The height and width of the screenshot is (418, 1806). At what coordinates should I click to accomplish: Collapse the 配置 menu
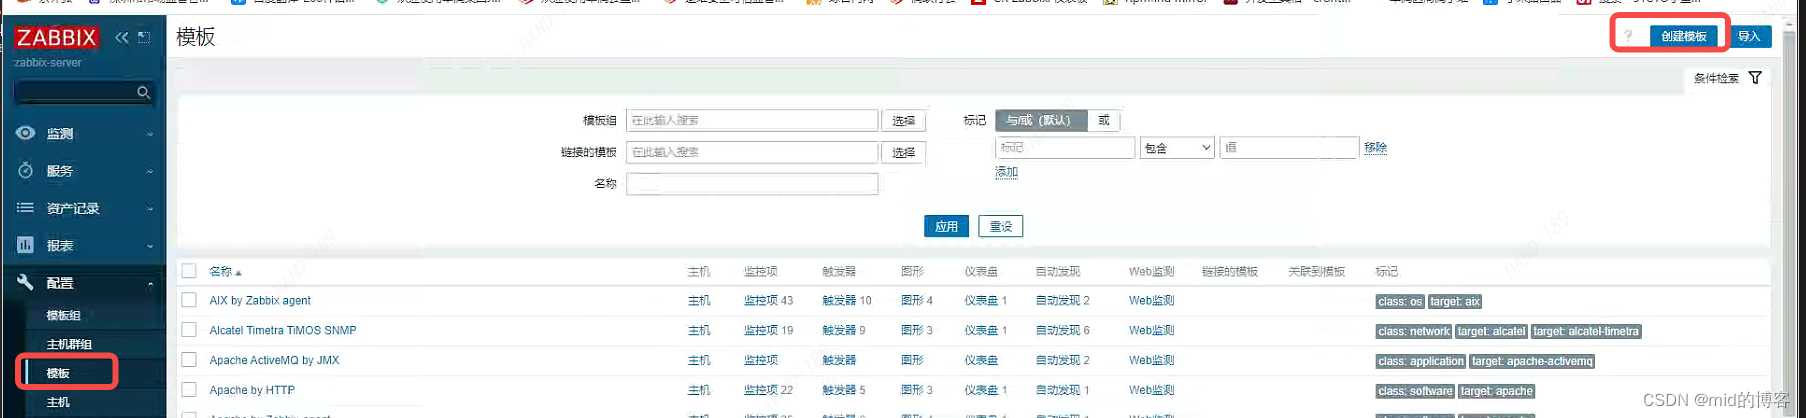(x=150, y=283)
